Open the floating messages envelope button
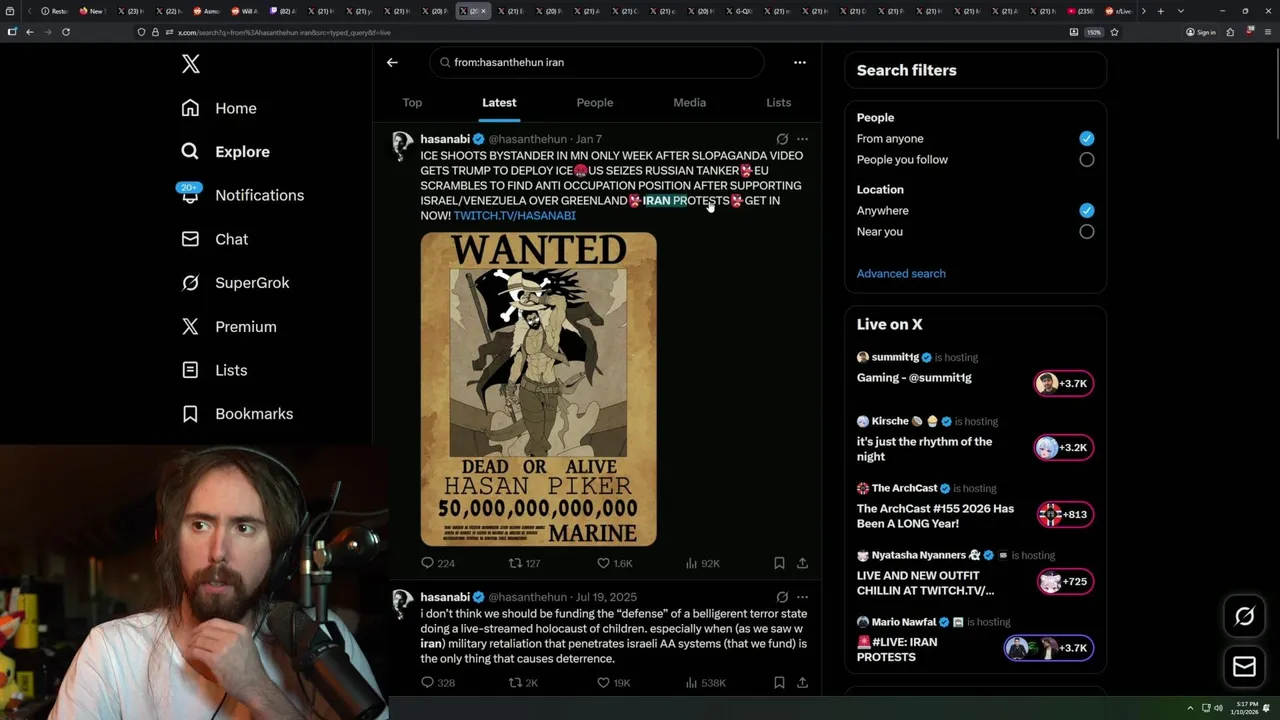Screen dimensions: 1280x720 (1244, 667)
